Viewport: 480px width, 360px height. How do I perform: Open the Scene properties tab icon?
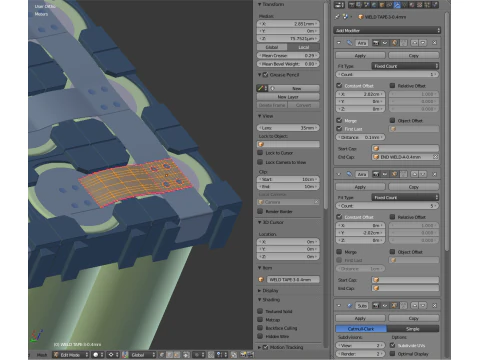click(x=367, y=5)
